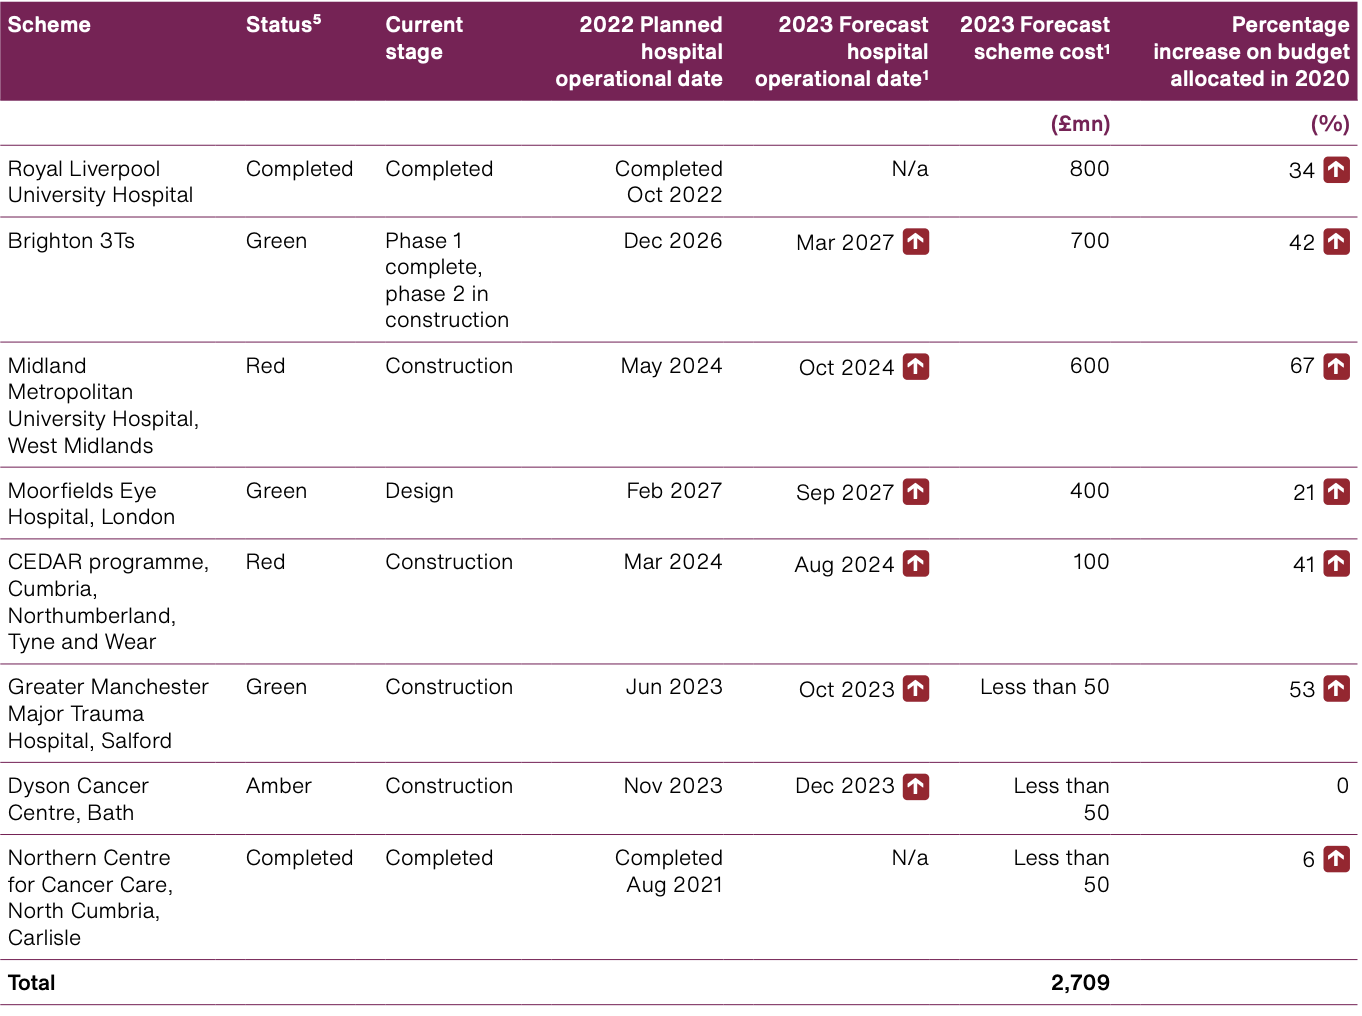Click the Green status for Greater Manchester
Viewport: 1362px width, 1016px height.
coord(276,687)
